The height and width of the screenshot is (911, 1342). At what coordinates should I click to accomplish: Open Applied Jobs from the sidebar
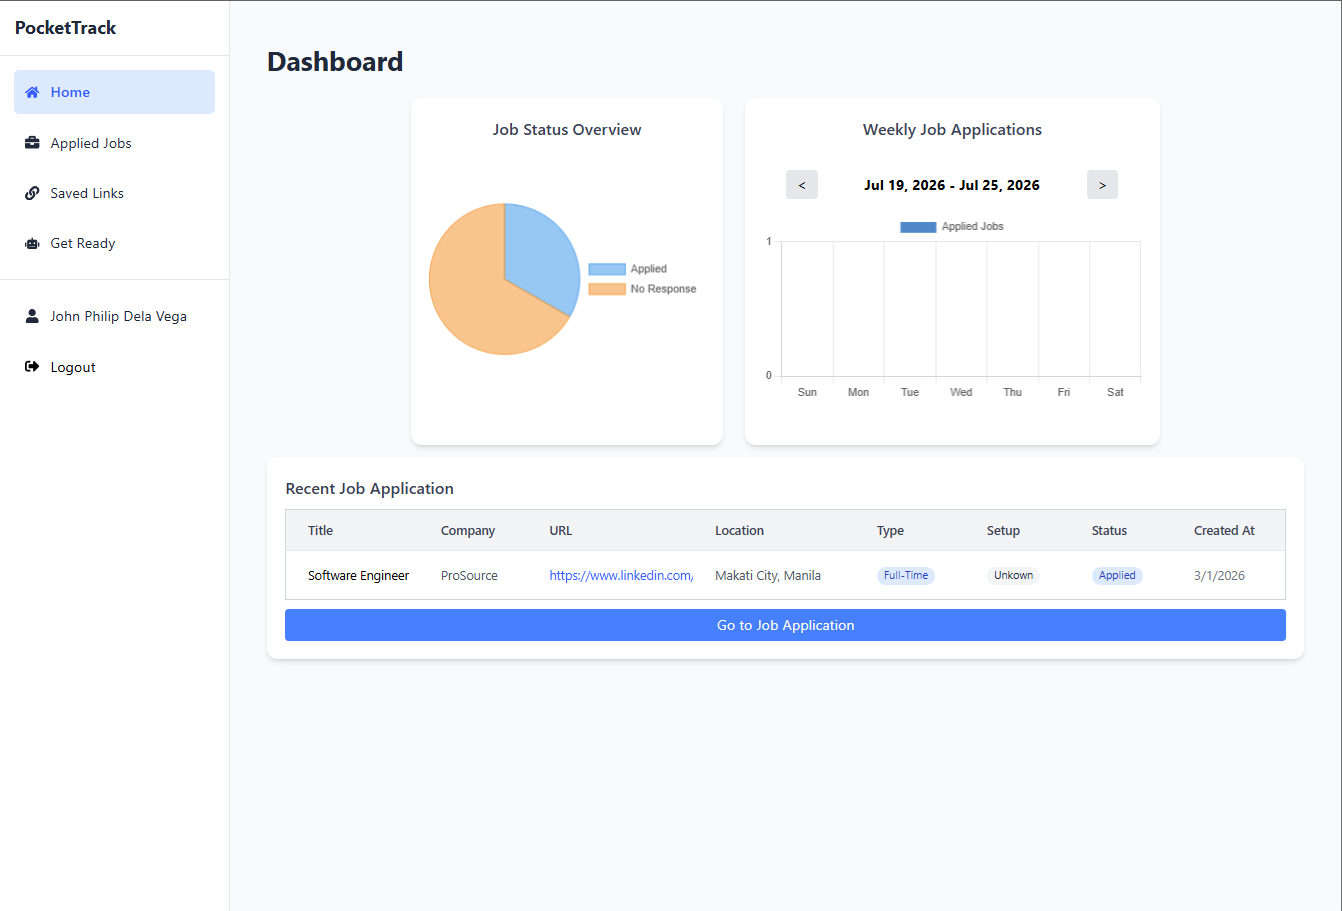pyautogui.click(x=114, y=143)
